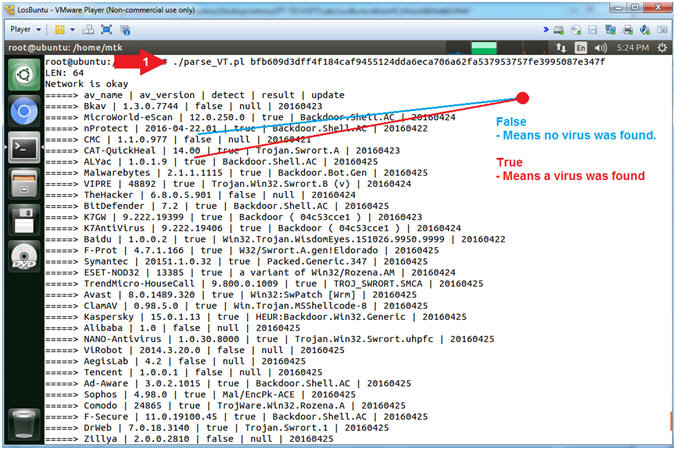This screenshot has width=676, height=450.
Task: Click the CAT-QuickHeal result row
Action: pyautogui.click(x=222, y=151)
